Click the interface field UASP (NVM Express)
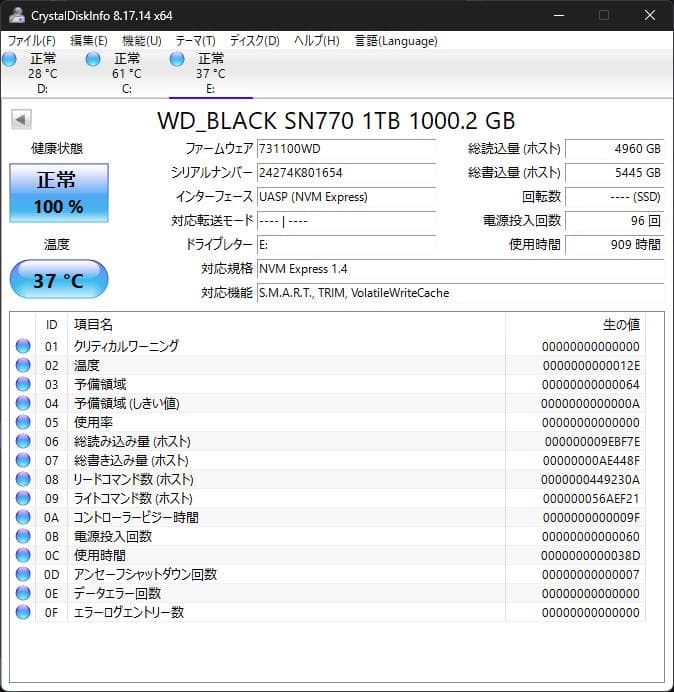Screen dimensions: 674x692 pyautogui.click(x=346, y=196)
